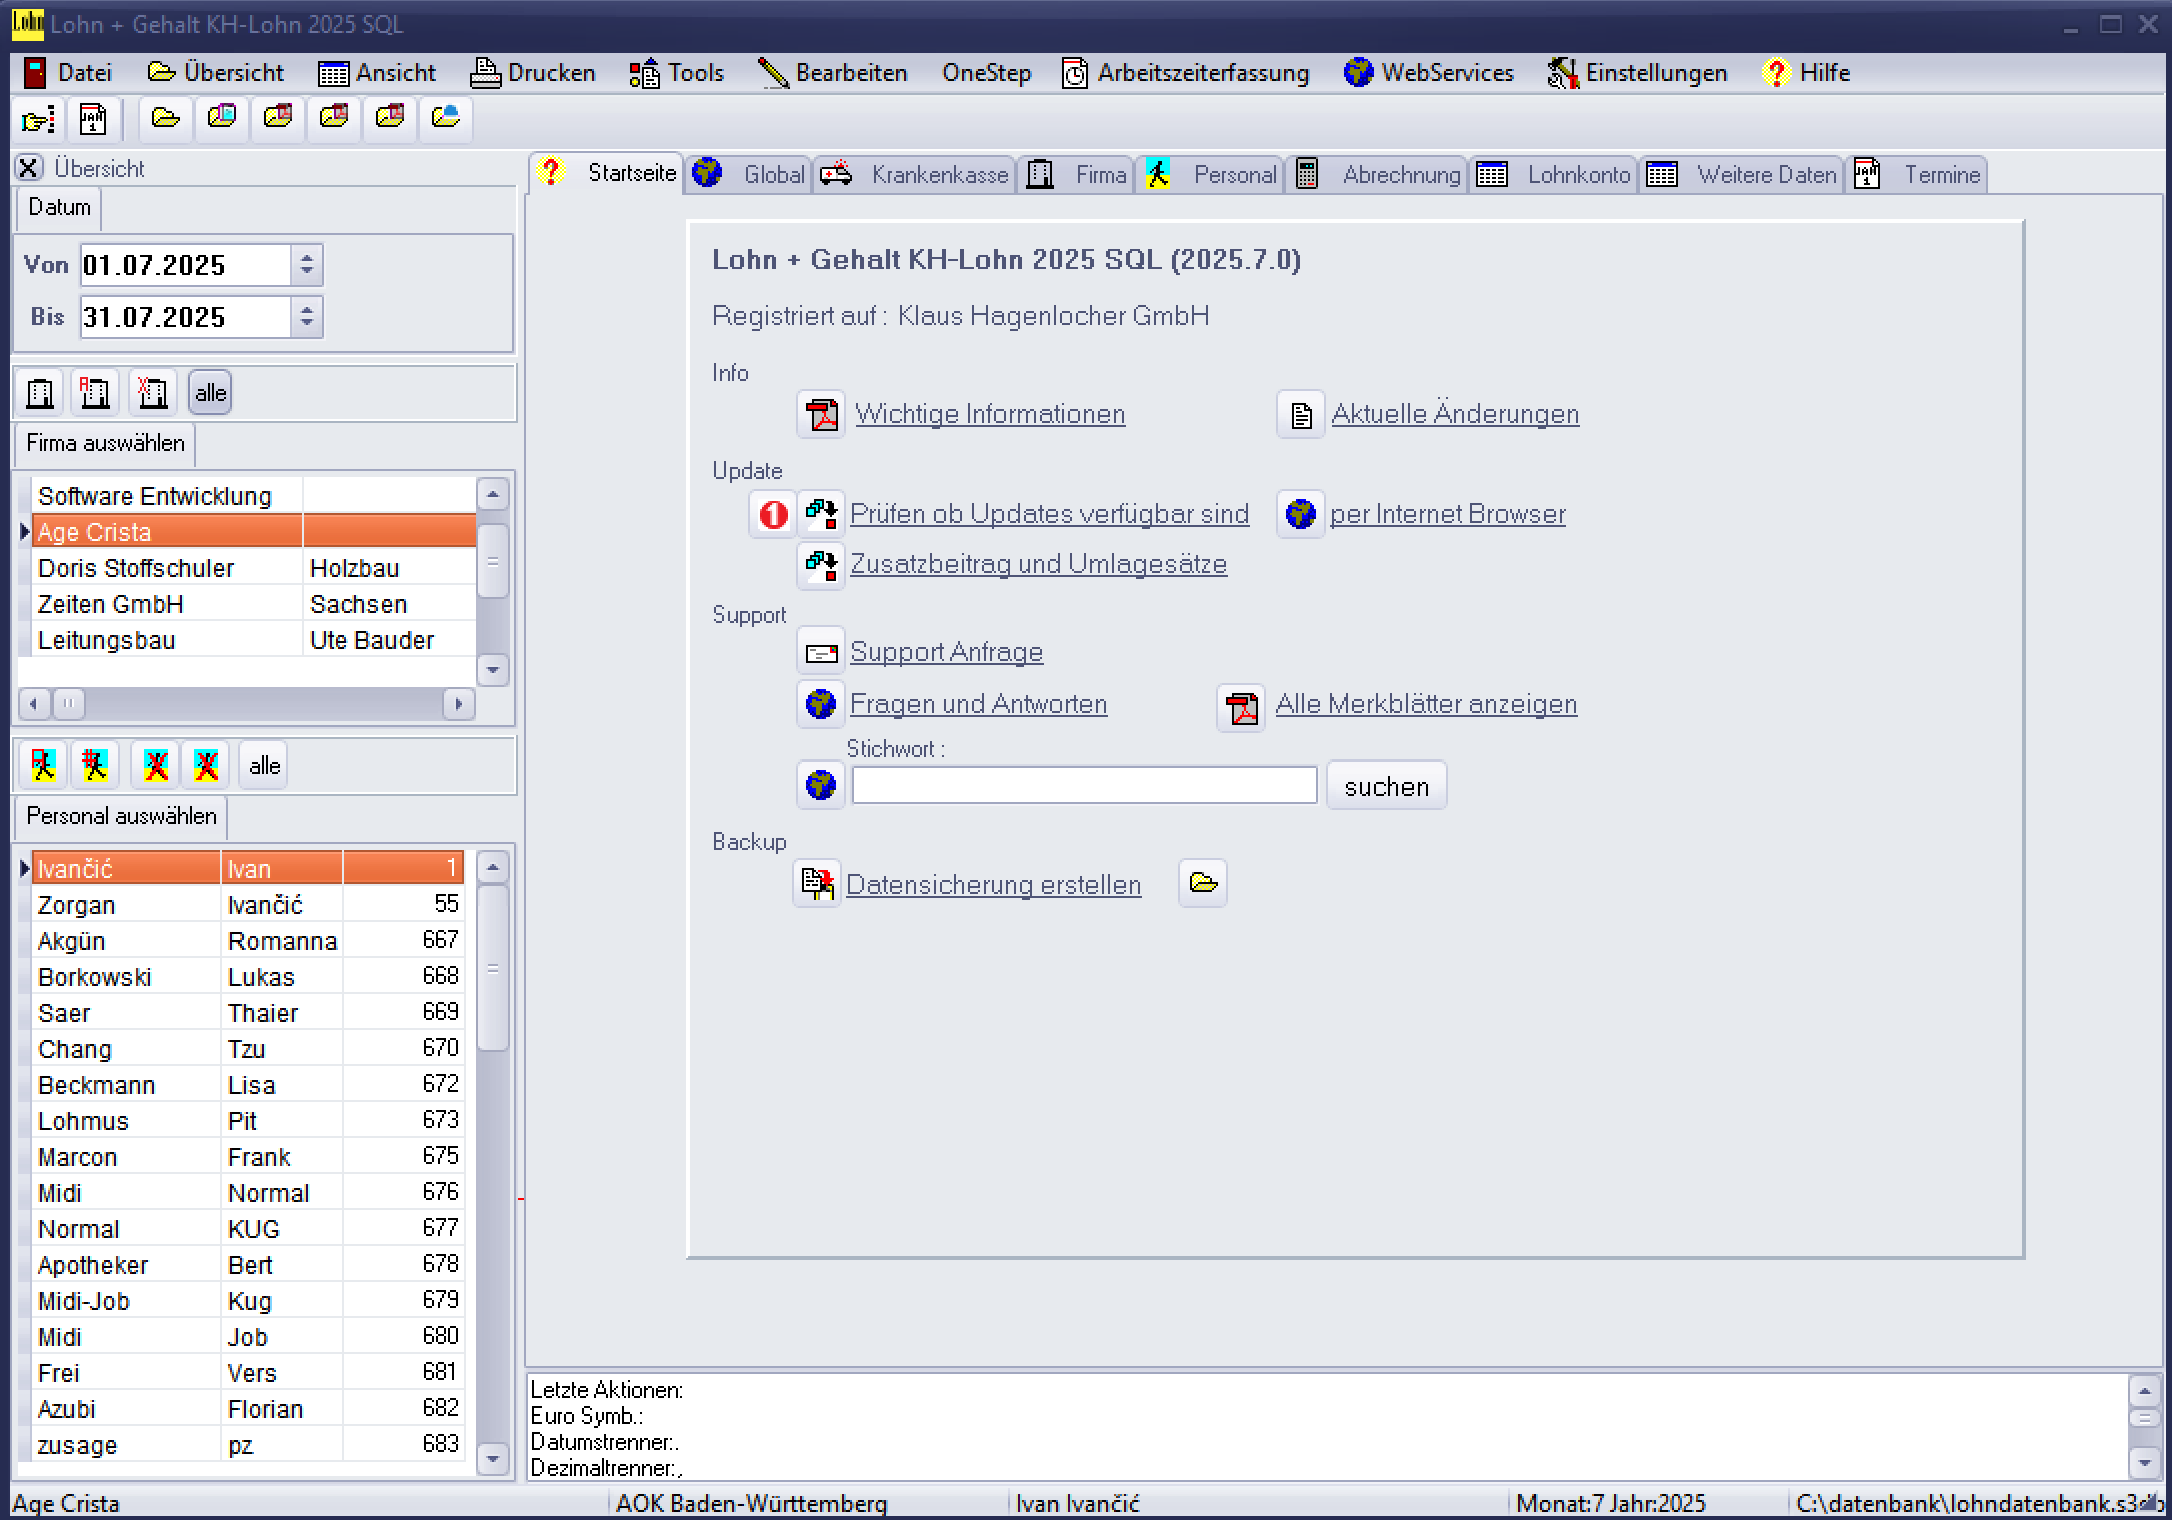Click the globe icon beside per Internet Browser

point(1300,515)
